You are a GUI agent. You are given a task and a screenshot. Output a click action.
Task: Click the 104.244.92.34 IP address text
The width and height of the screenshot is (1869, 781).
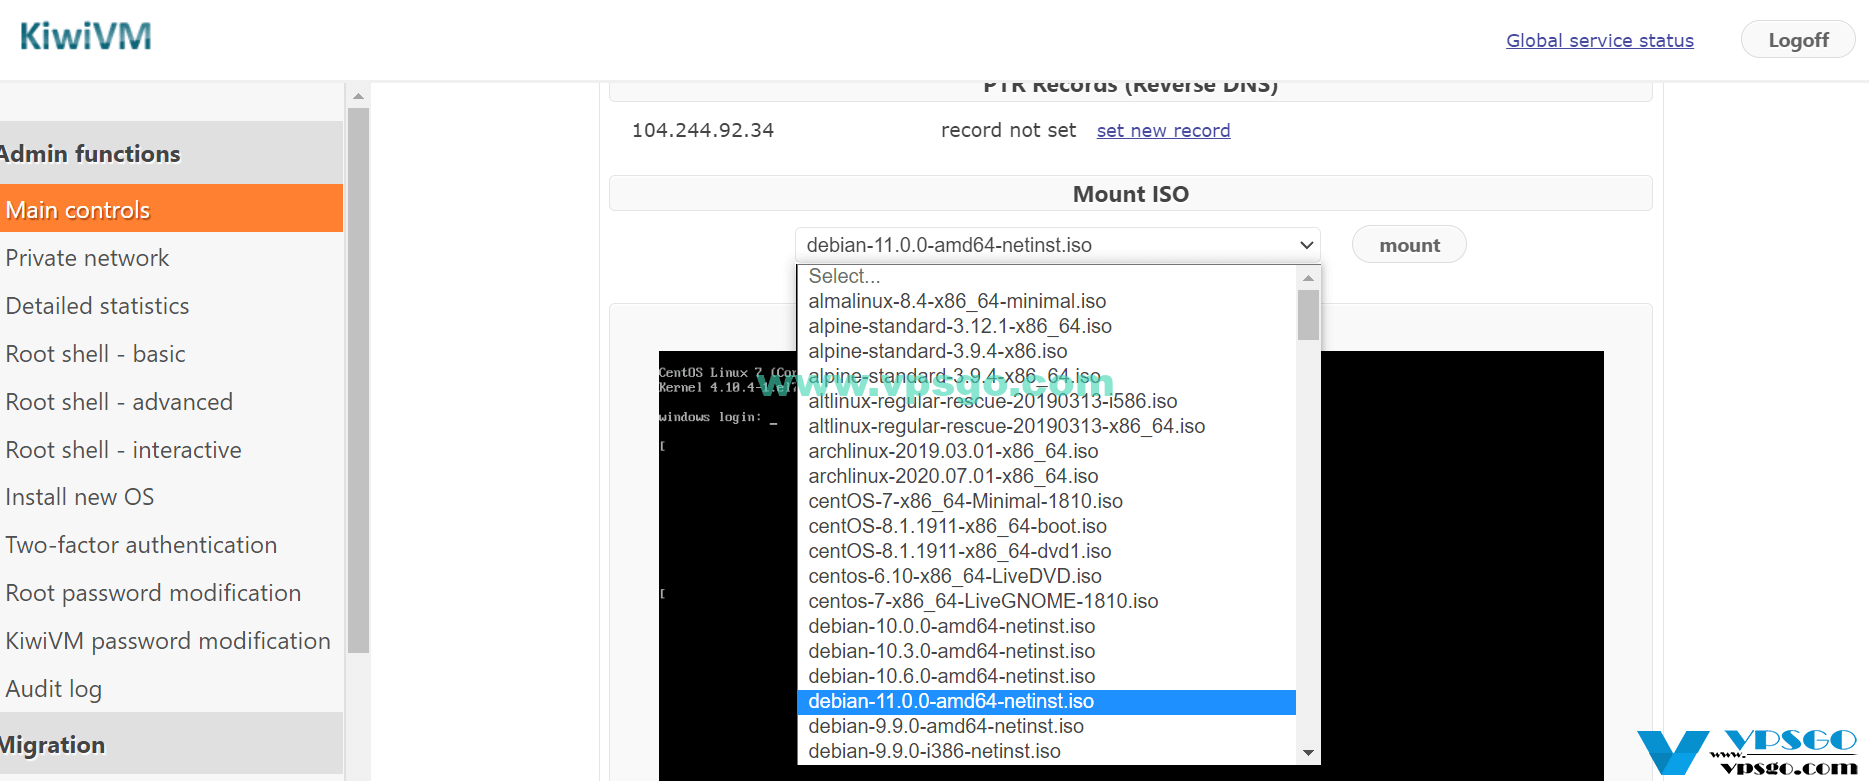703,131
